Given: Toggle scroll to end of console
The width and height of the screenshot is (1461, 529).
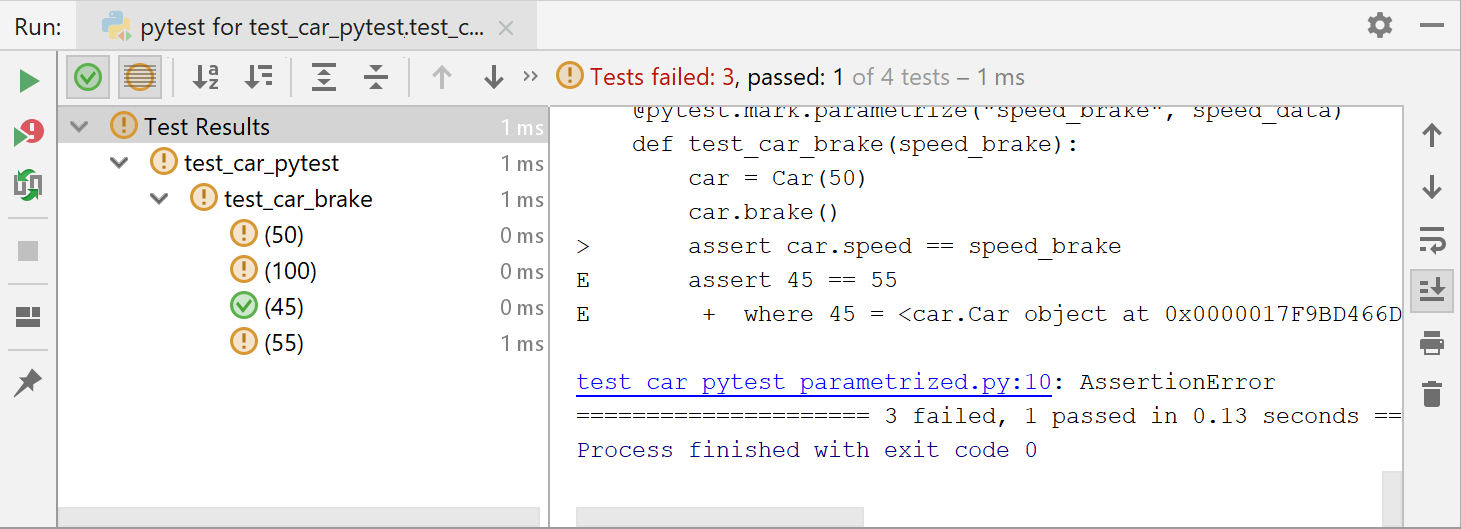Looking at the screenshot, I should pyautogui.click(x=1432, y=290).
